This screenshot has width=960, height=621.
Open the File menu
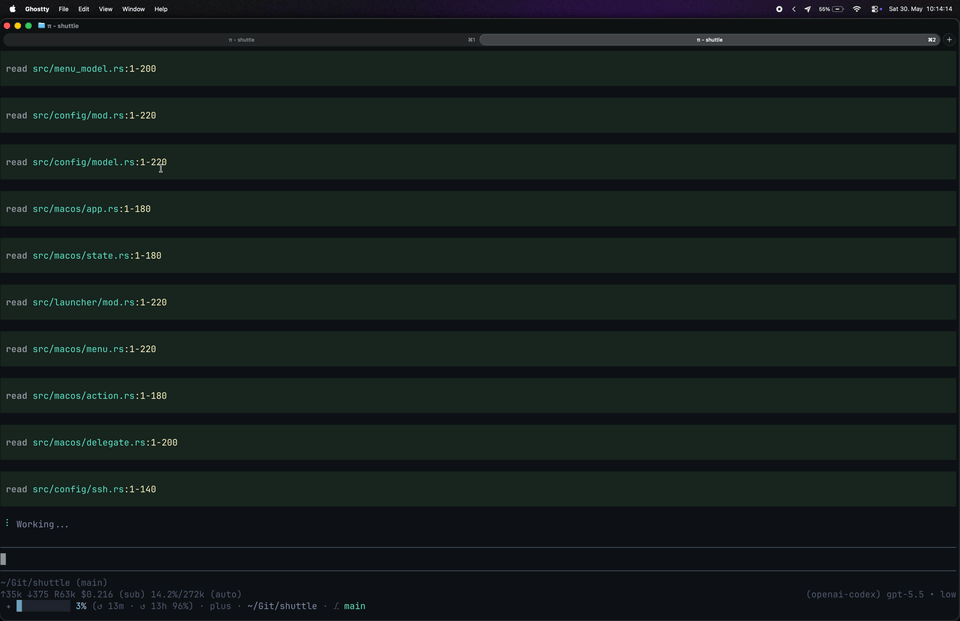64,9
